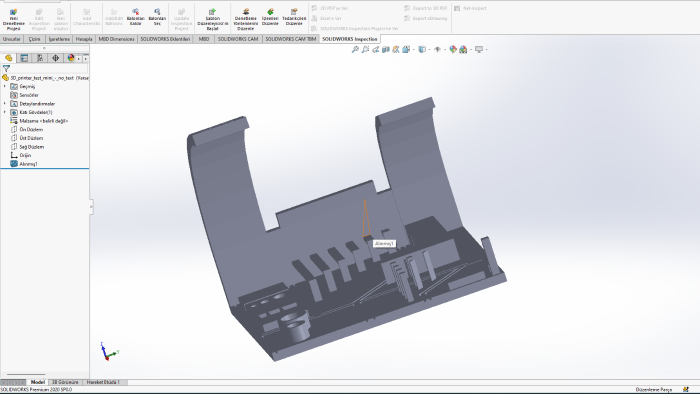Click Dynamic Annotation Views icon
This screenshot has width=700, height=394.
click(x=396, y=50)
